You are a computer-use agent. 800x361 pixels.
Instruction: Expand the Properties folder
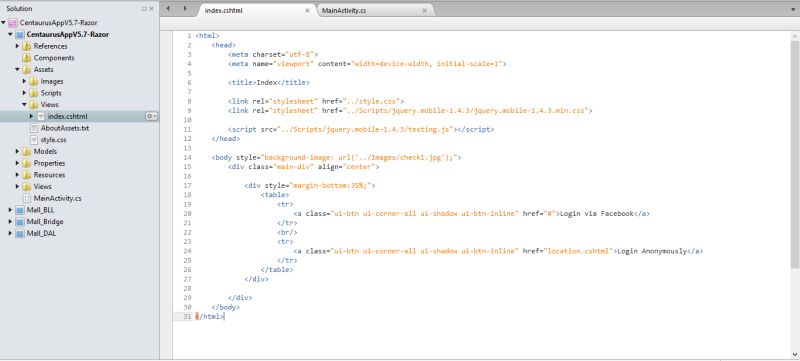(x=17, y=163)
